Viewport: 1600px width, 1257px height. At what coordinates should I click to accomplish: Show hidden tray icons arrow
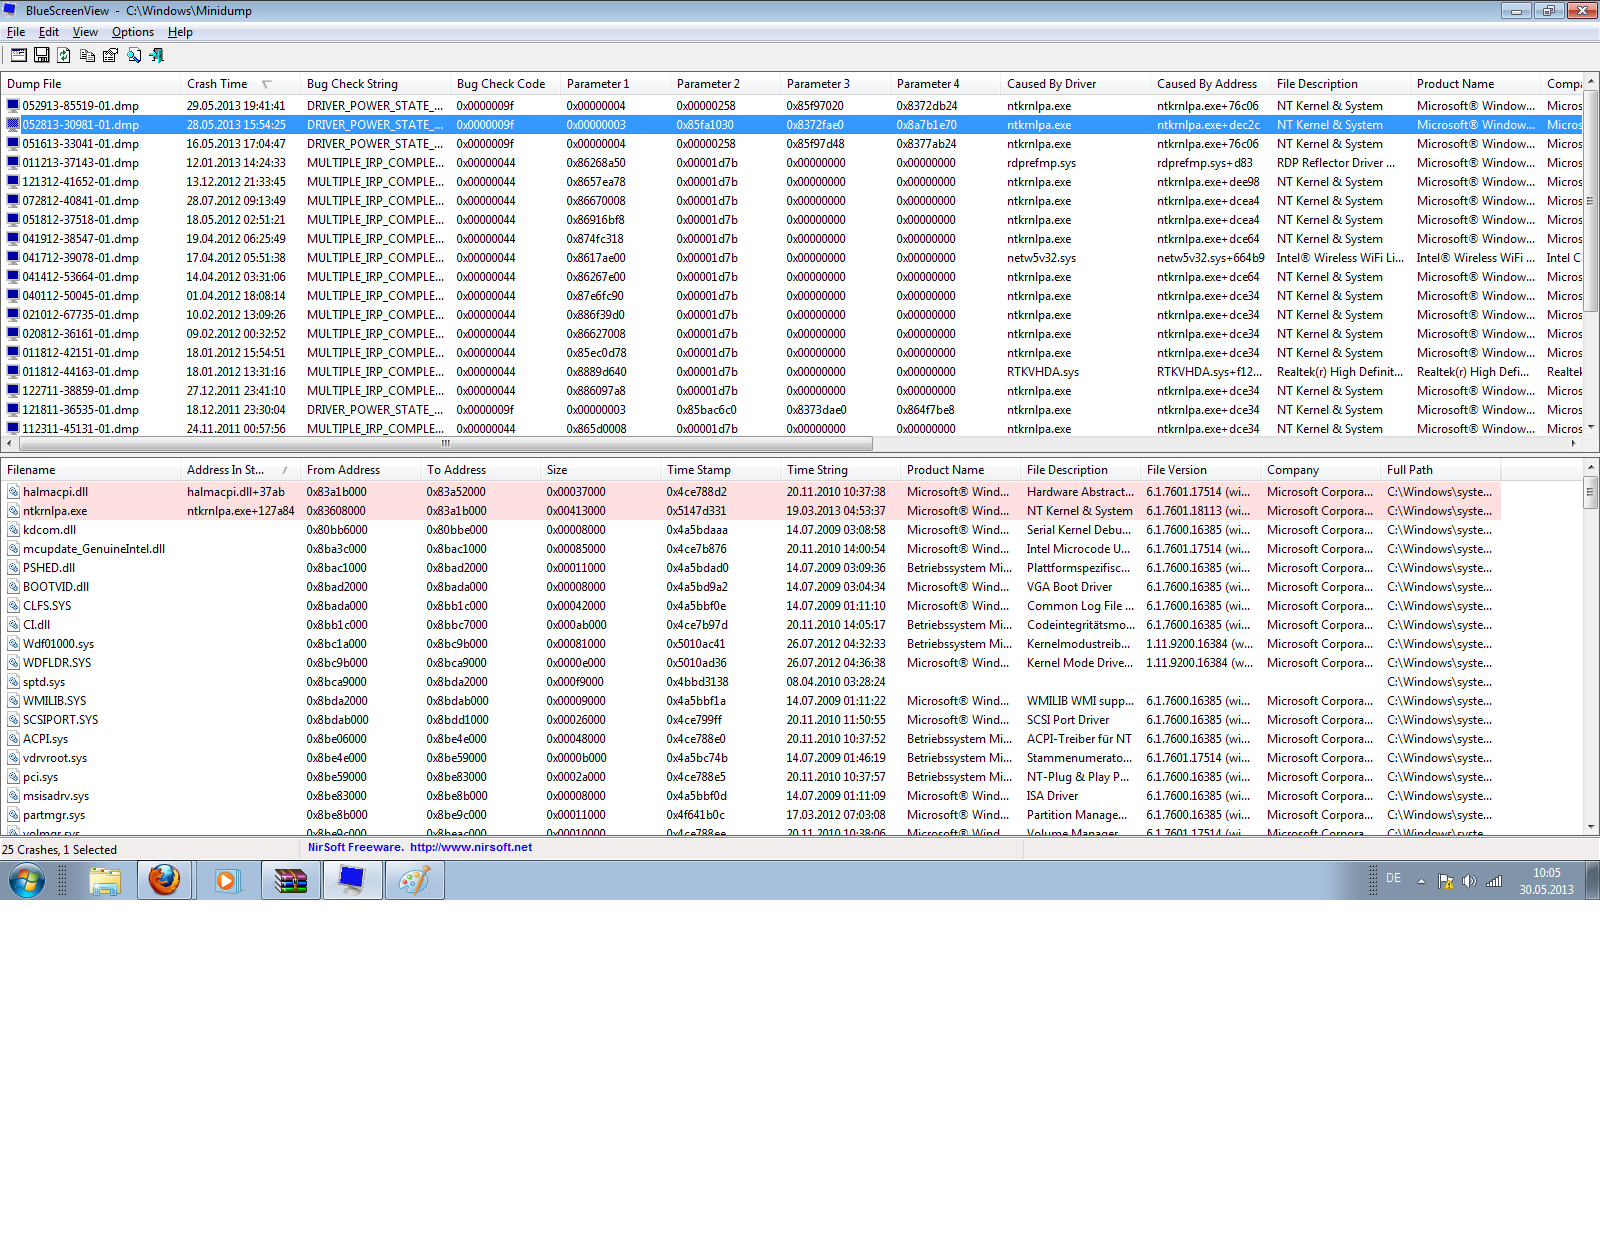tap(1421, 881)
